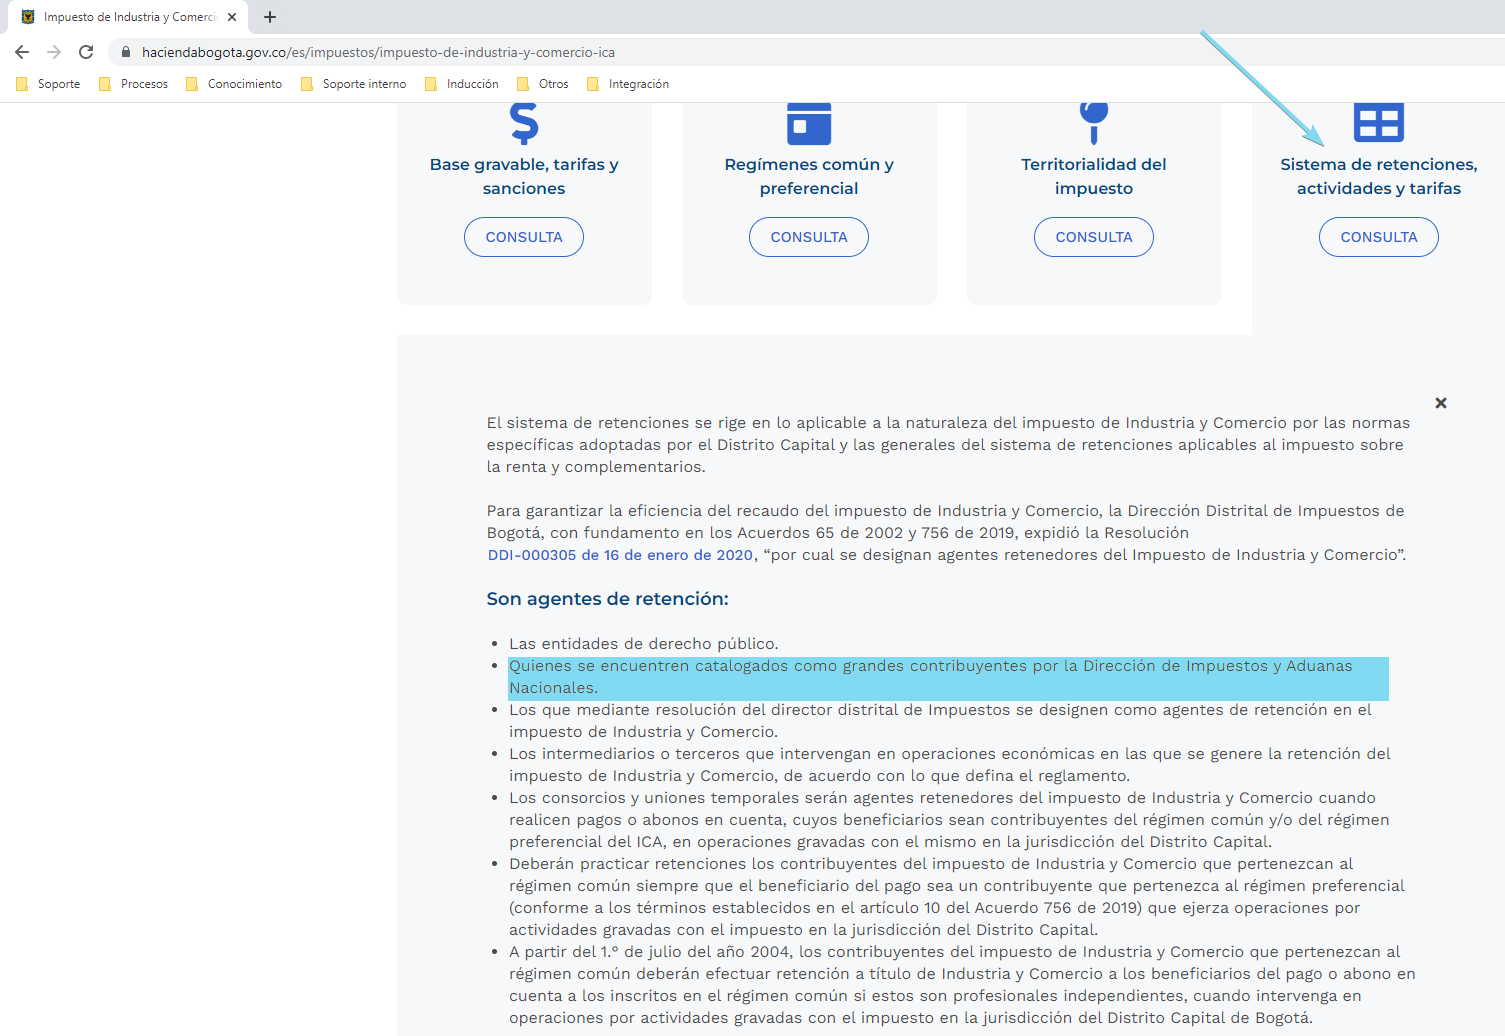This screenshot has height=1036, width=1505.
Task: Open the Soporte interno bookmark folder
Action: pyautogui.click(x=353, y=84)
